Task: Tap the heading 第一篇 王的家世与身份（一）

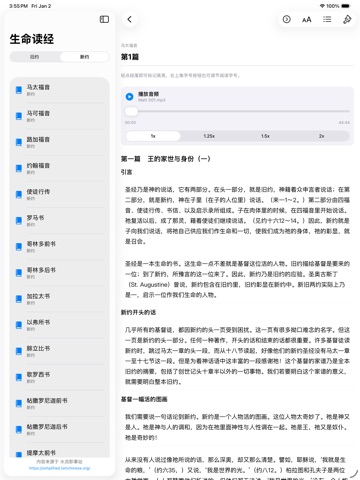Action: (166, 159)
